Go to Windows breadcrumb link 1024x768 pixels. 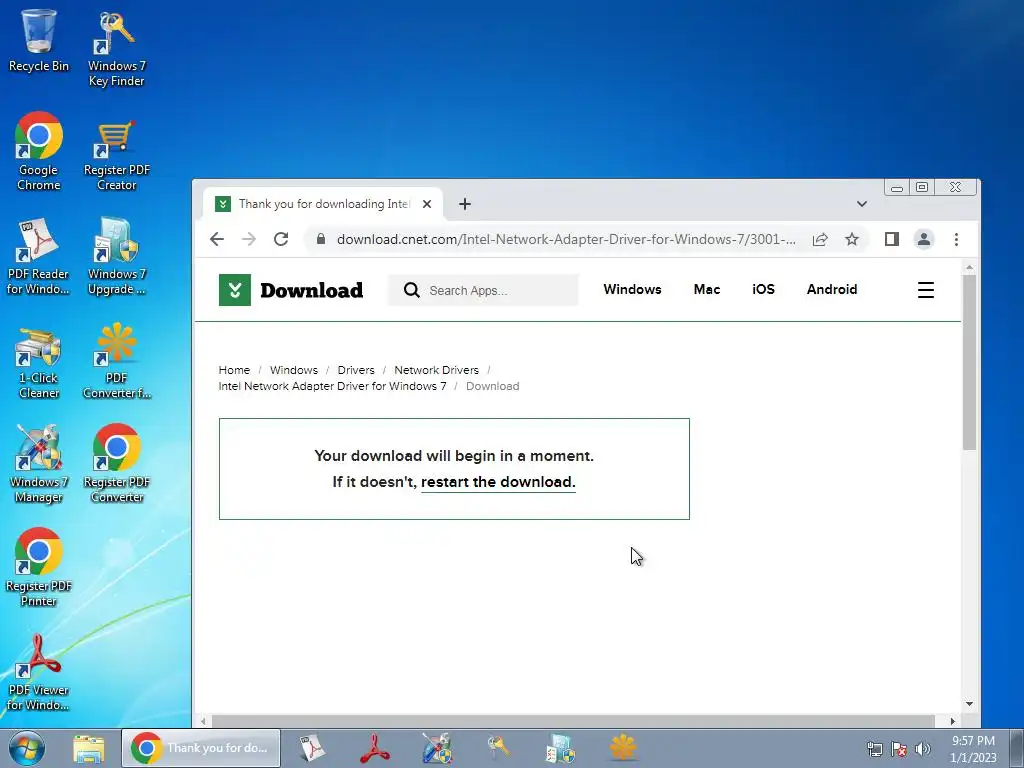click(x=294, y=370)
